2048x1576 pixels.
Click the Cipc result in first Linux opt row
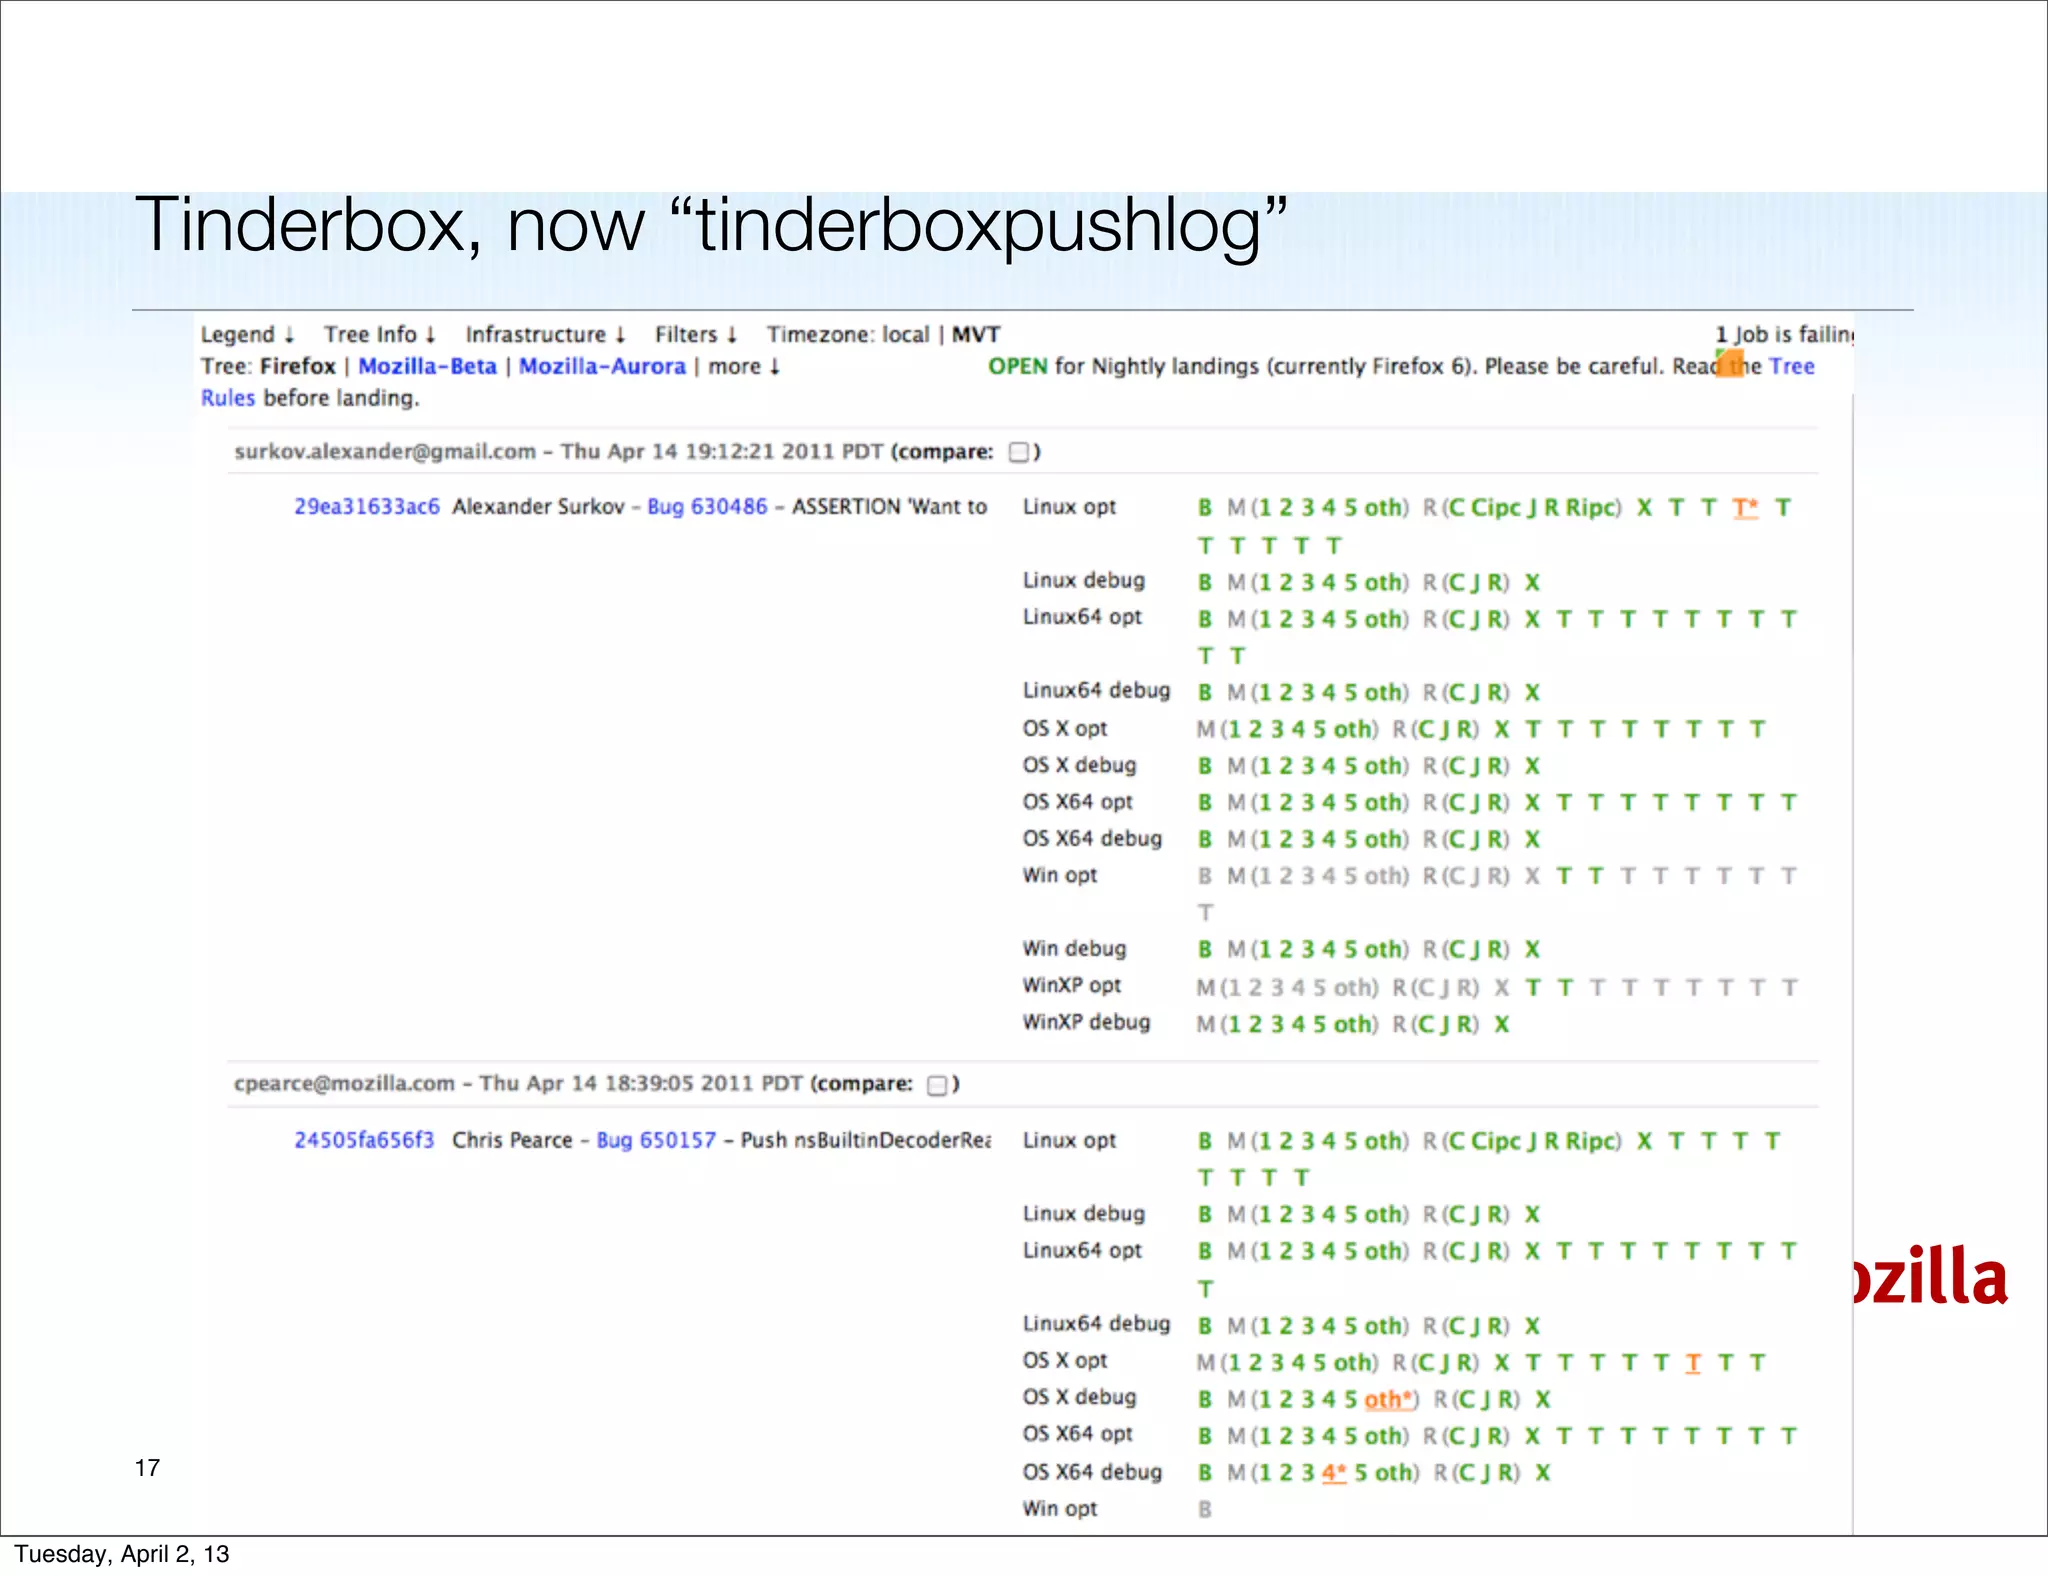1496,508
